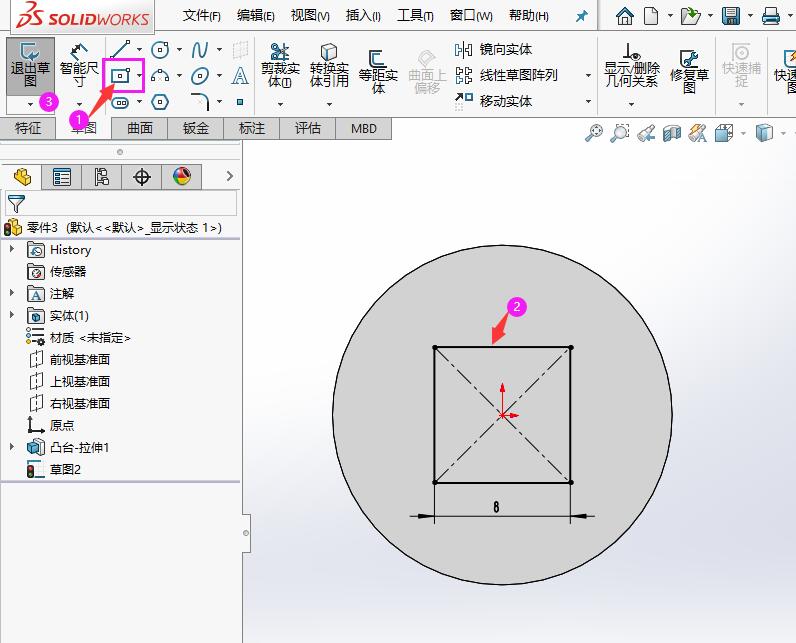Image resolution: width=796 pixels, height=643 pixels.
Task: Switch to the 钣金 (Sheet Metal) tab
Action: pyautogui.click(x=195, y=128)
